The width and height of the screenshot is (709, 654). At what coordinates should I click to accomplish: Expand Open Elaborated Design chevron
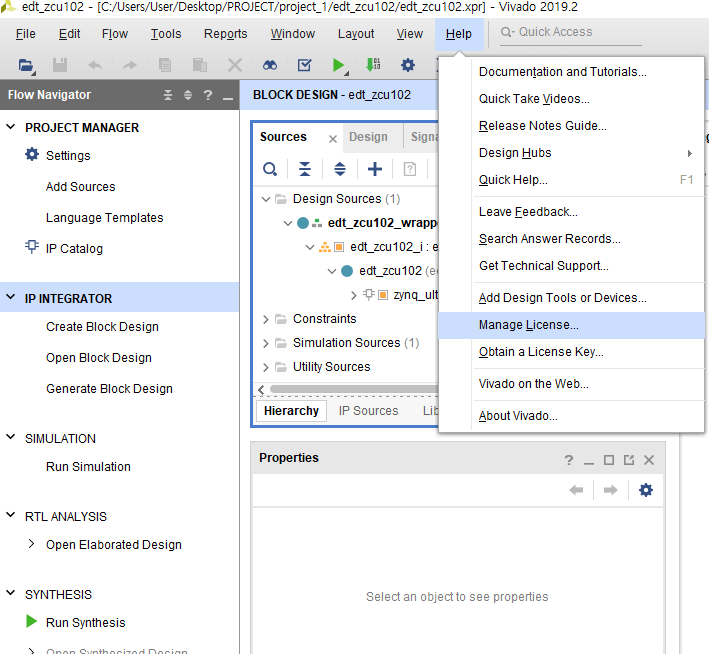[31, 544]
